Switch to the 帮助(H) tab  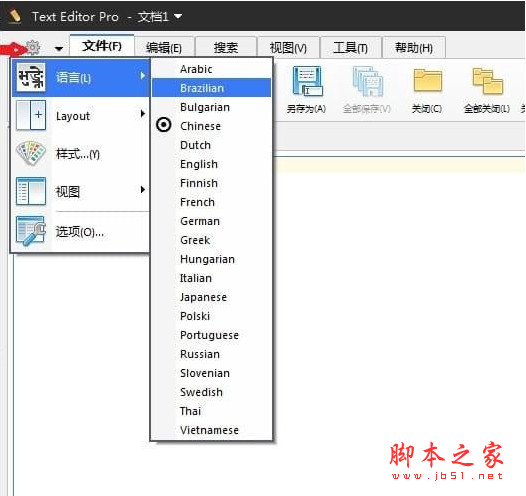click(x=414, y=48)
